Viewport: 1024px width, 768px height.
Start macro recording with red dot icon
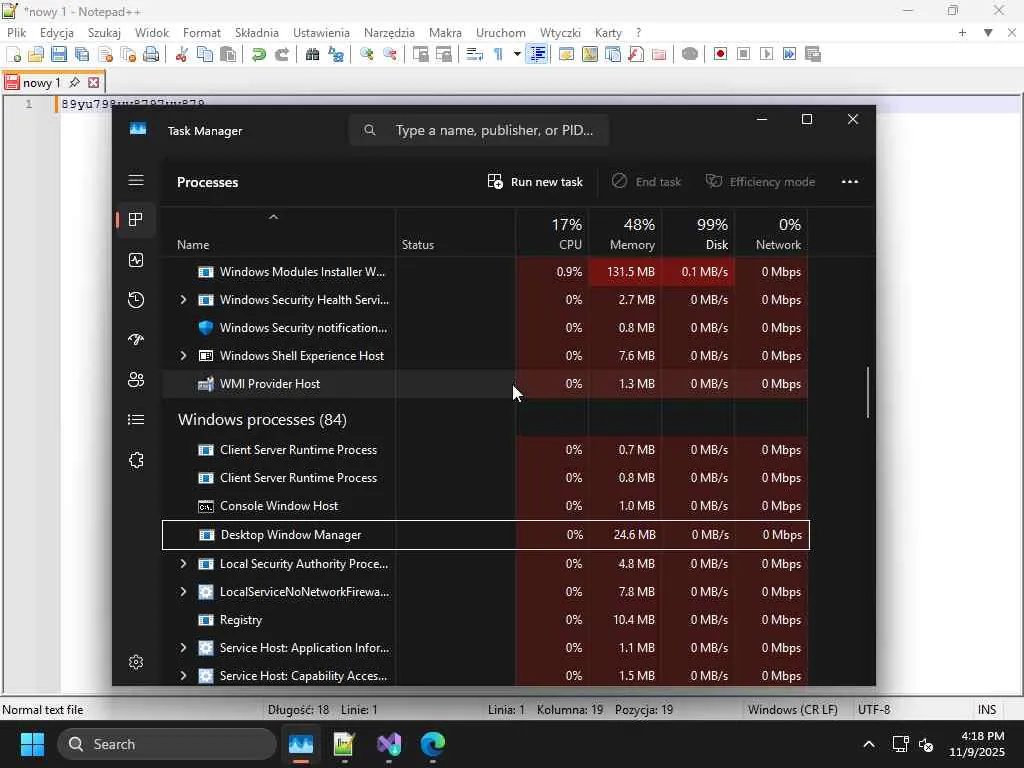[720, 54]
